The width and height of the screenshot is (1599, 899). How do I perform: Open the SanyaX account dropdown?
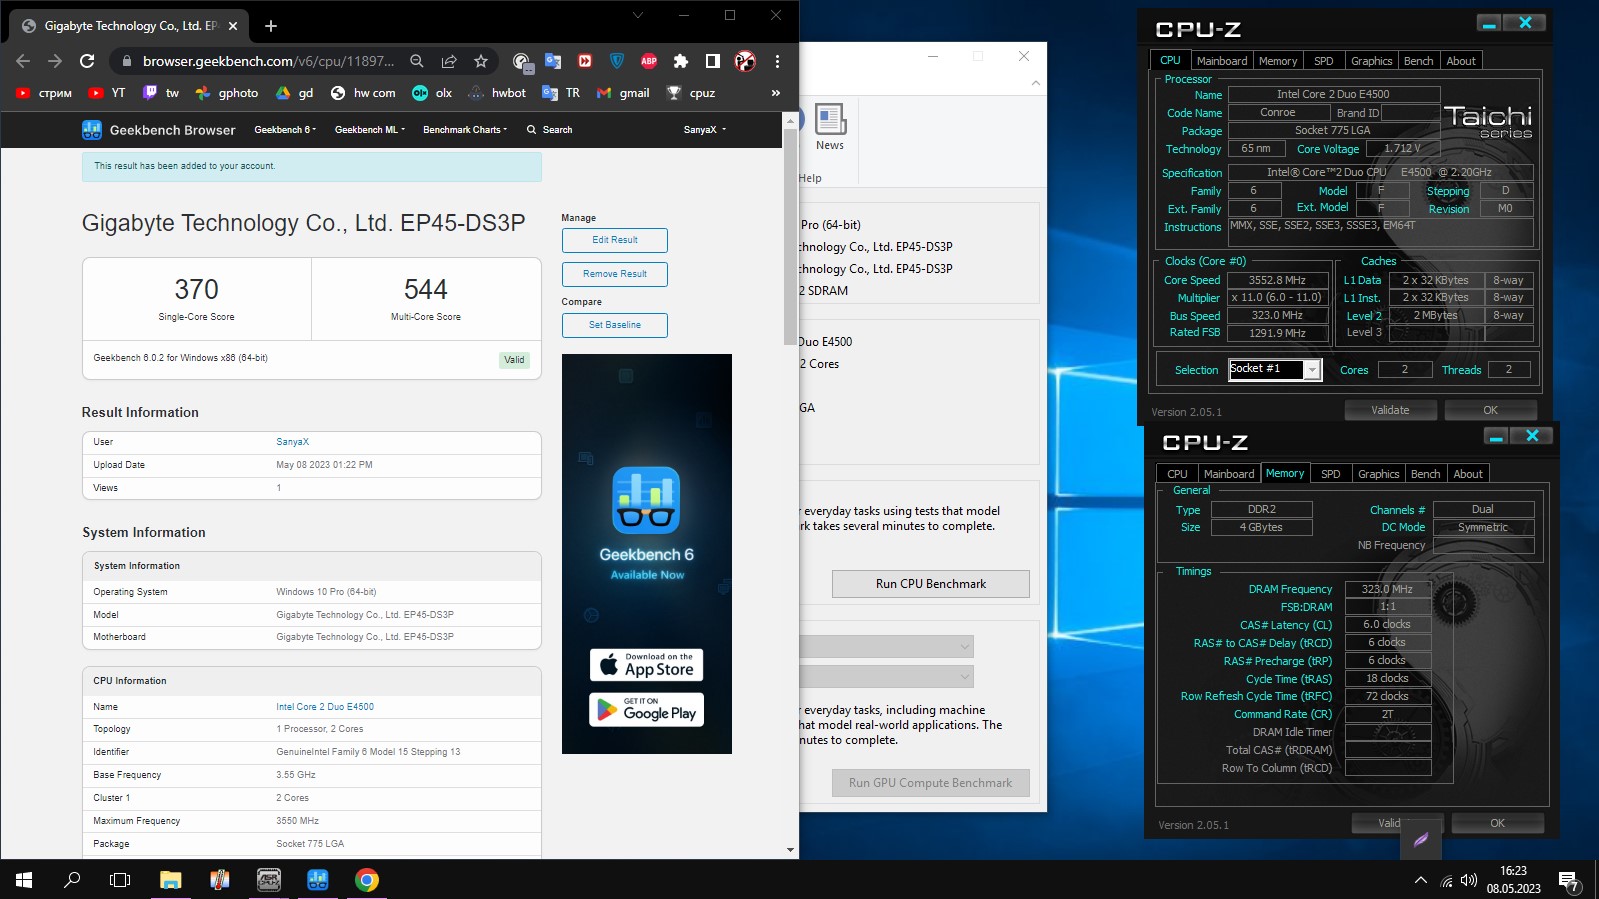click(705, 130)
